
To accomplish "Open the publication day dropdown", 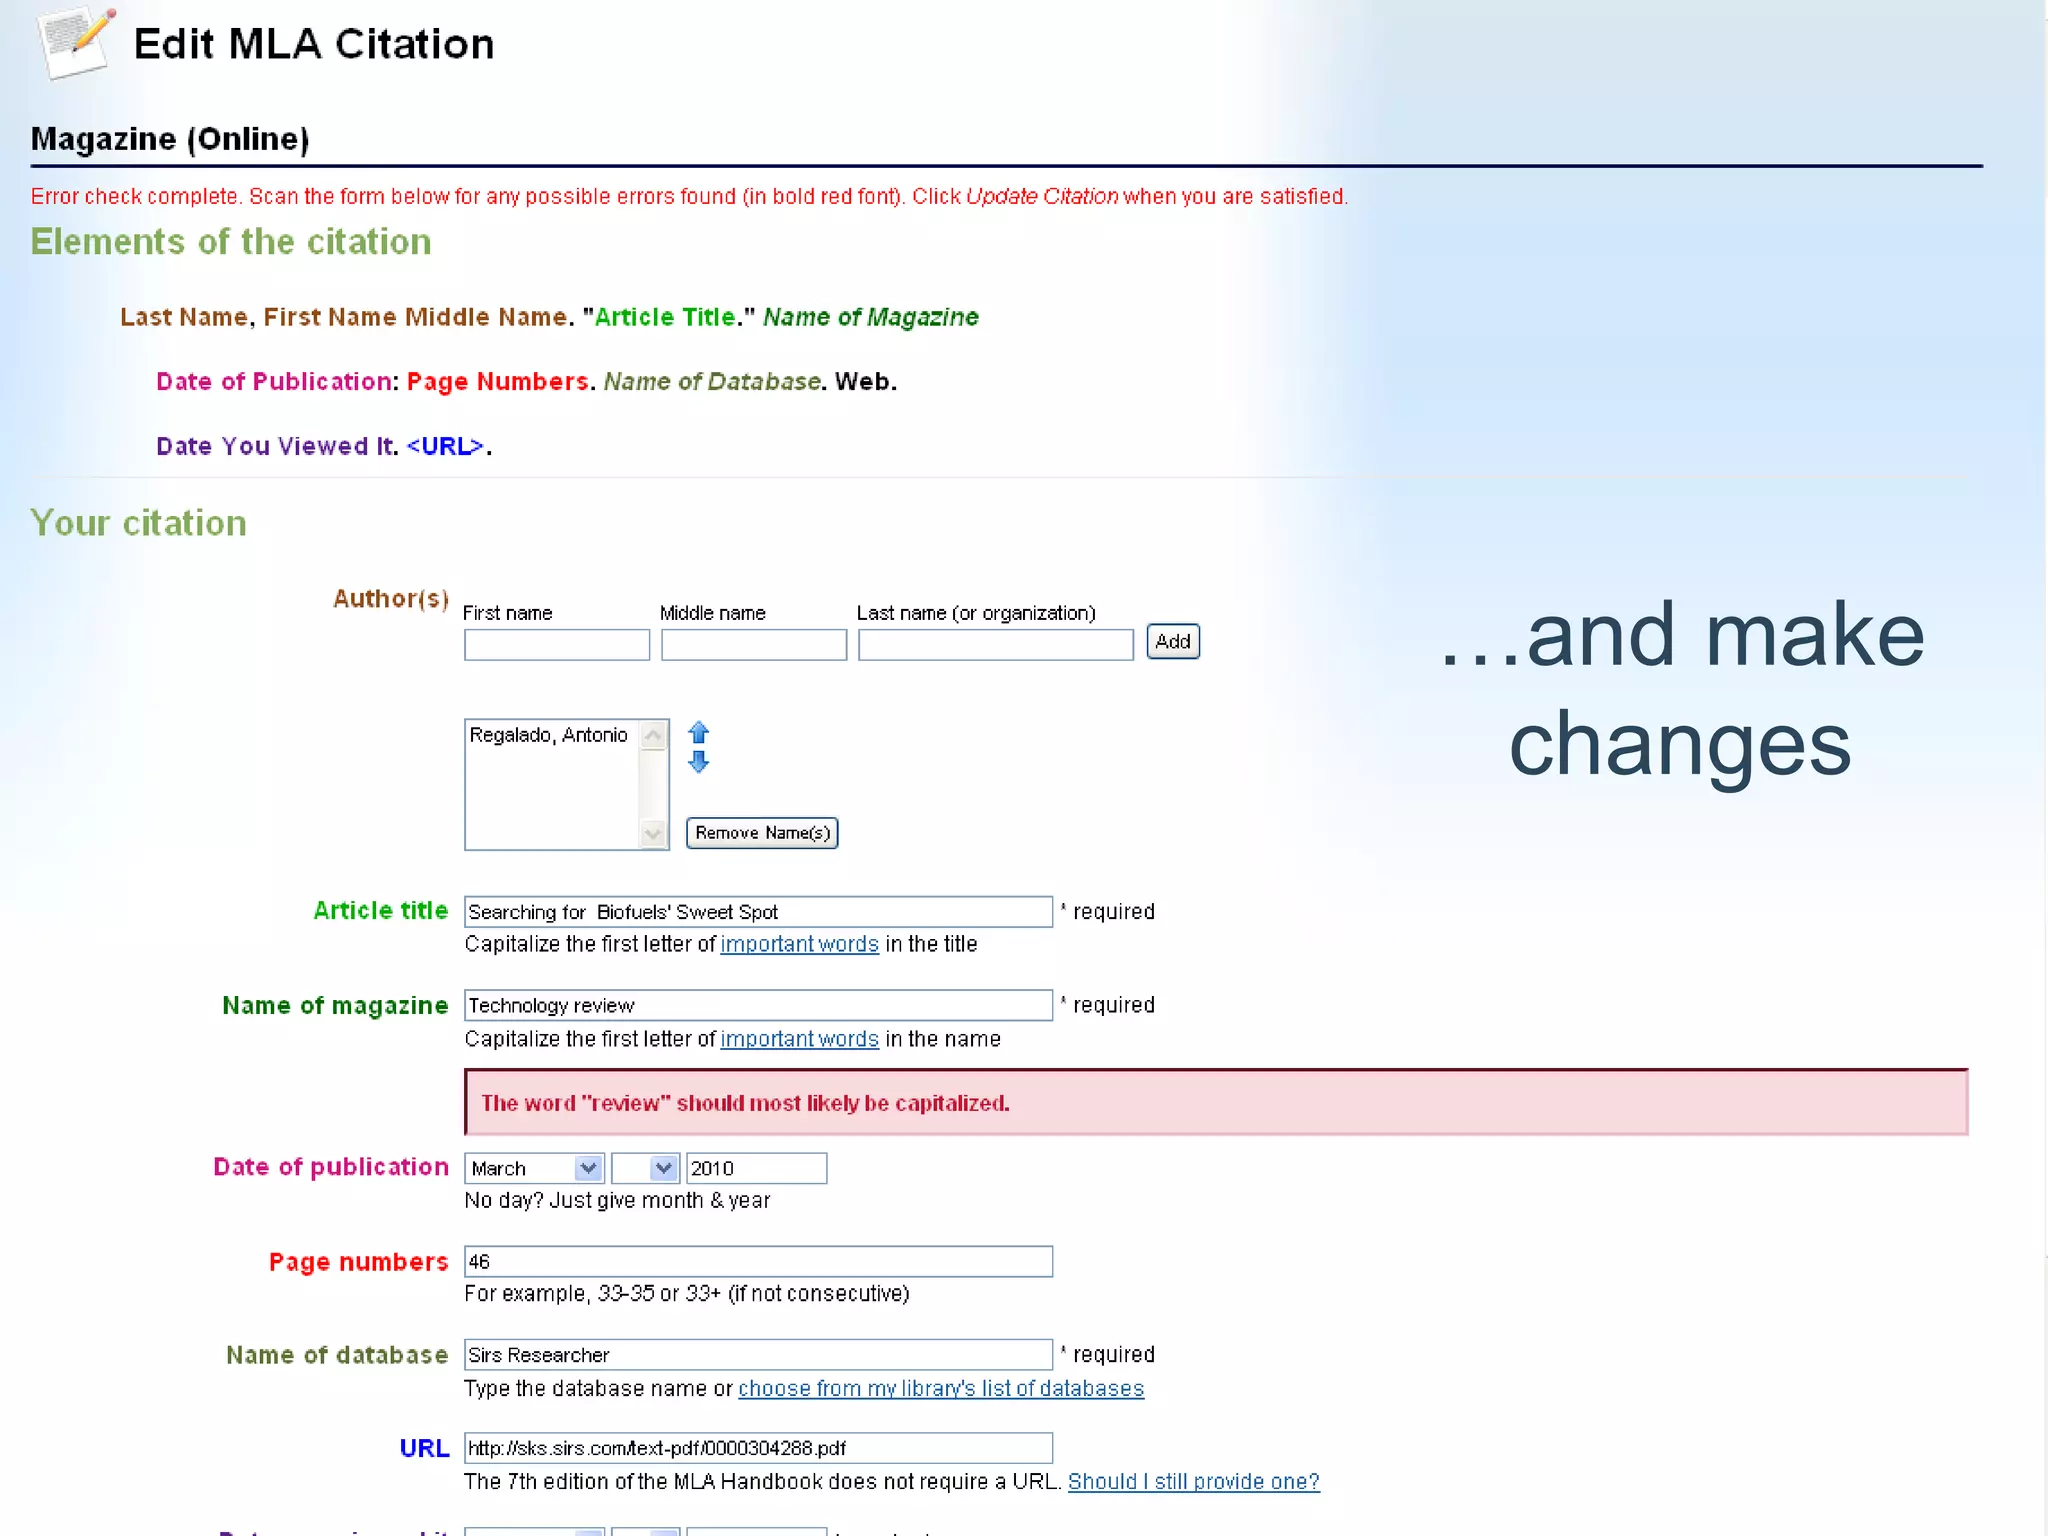I will [645, 1168].
